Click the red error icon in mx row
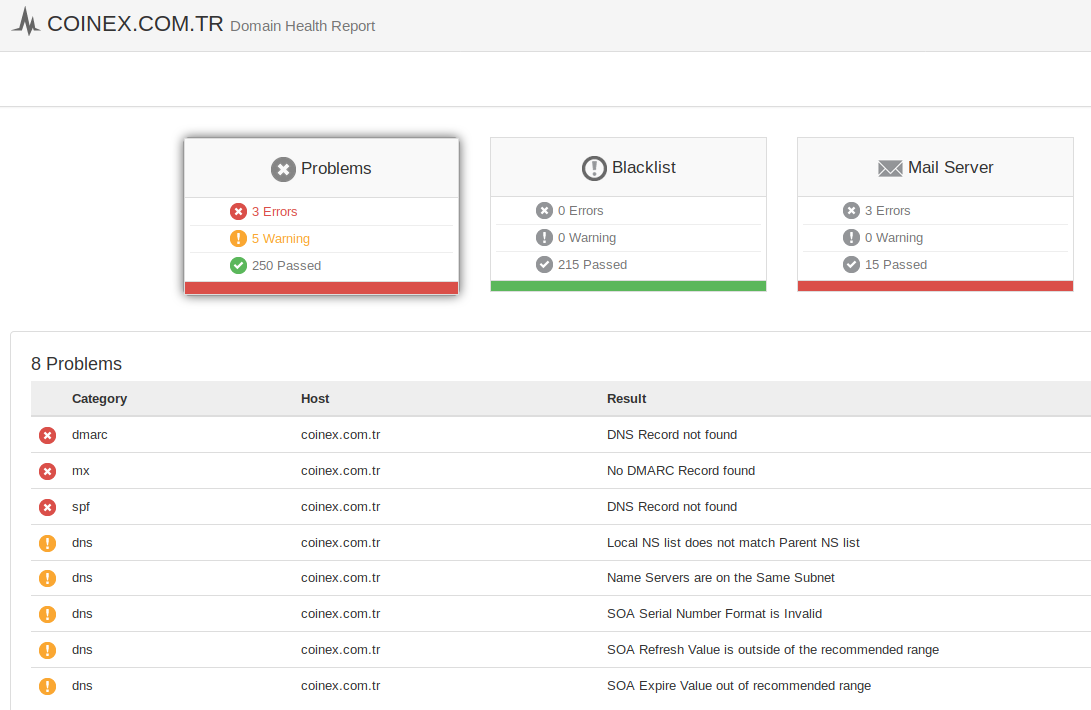 click(x=47, y=472)
